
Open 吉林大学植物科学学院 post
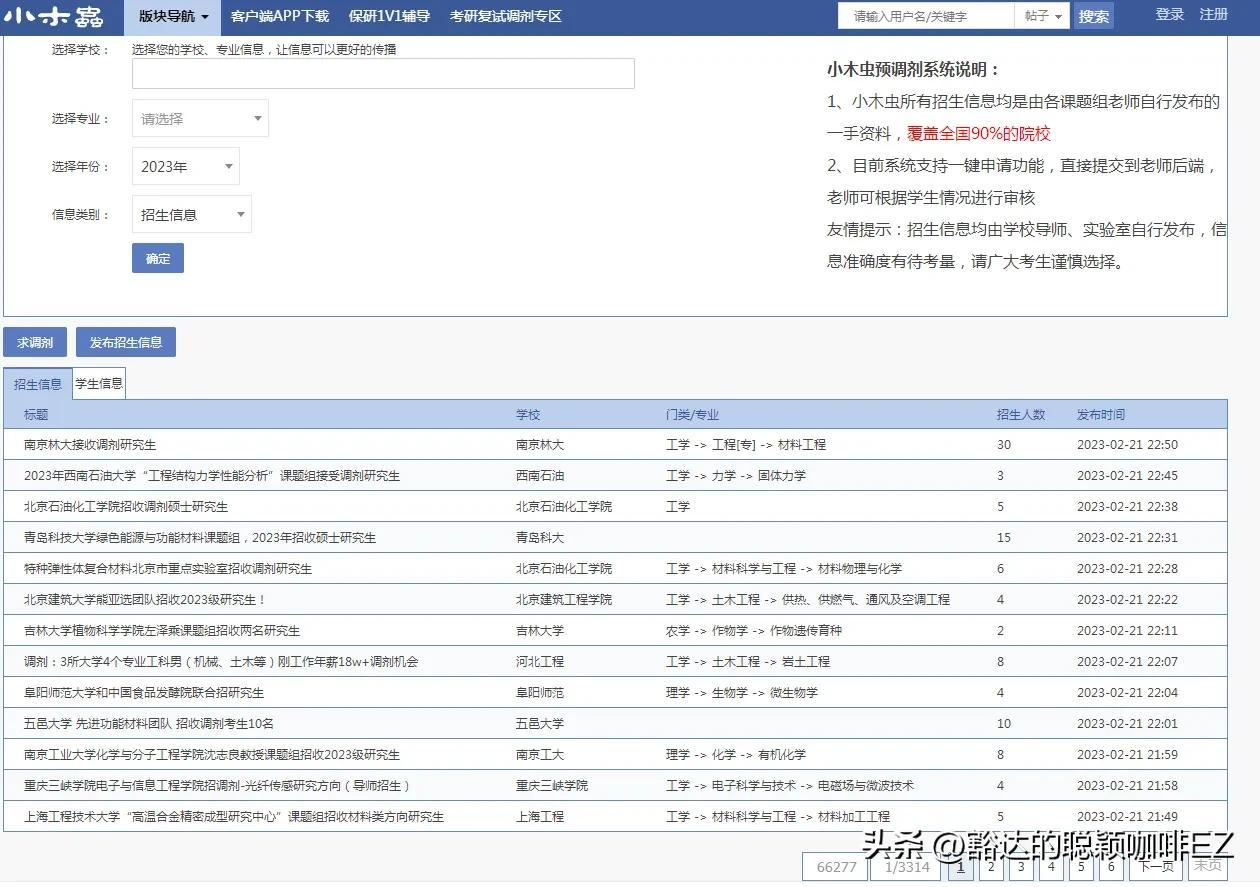[162, 630]
